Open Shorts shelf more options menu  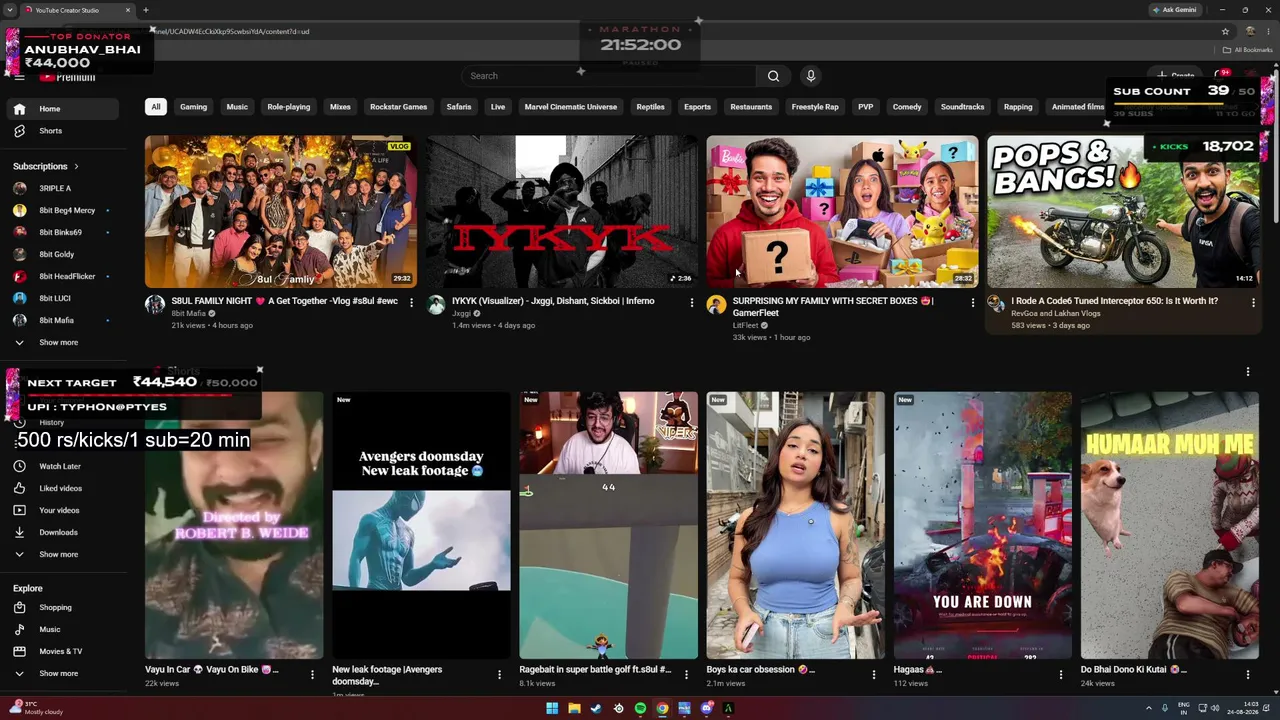[x=1248, y=372]
